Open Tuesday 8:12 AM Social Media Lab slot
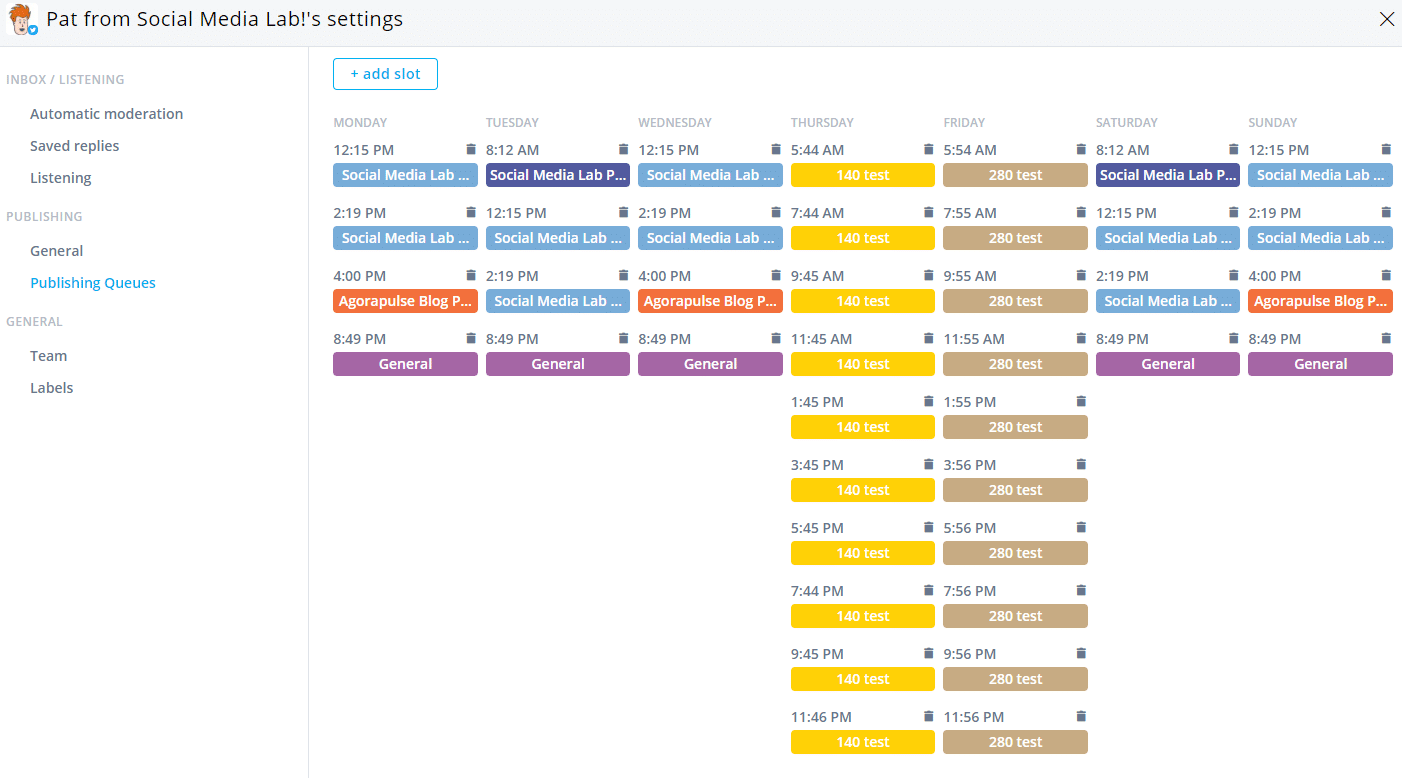The image size is (1402, 778). 558,175
